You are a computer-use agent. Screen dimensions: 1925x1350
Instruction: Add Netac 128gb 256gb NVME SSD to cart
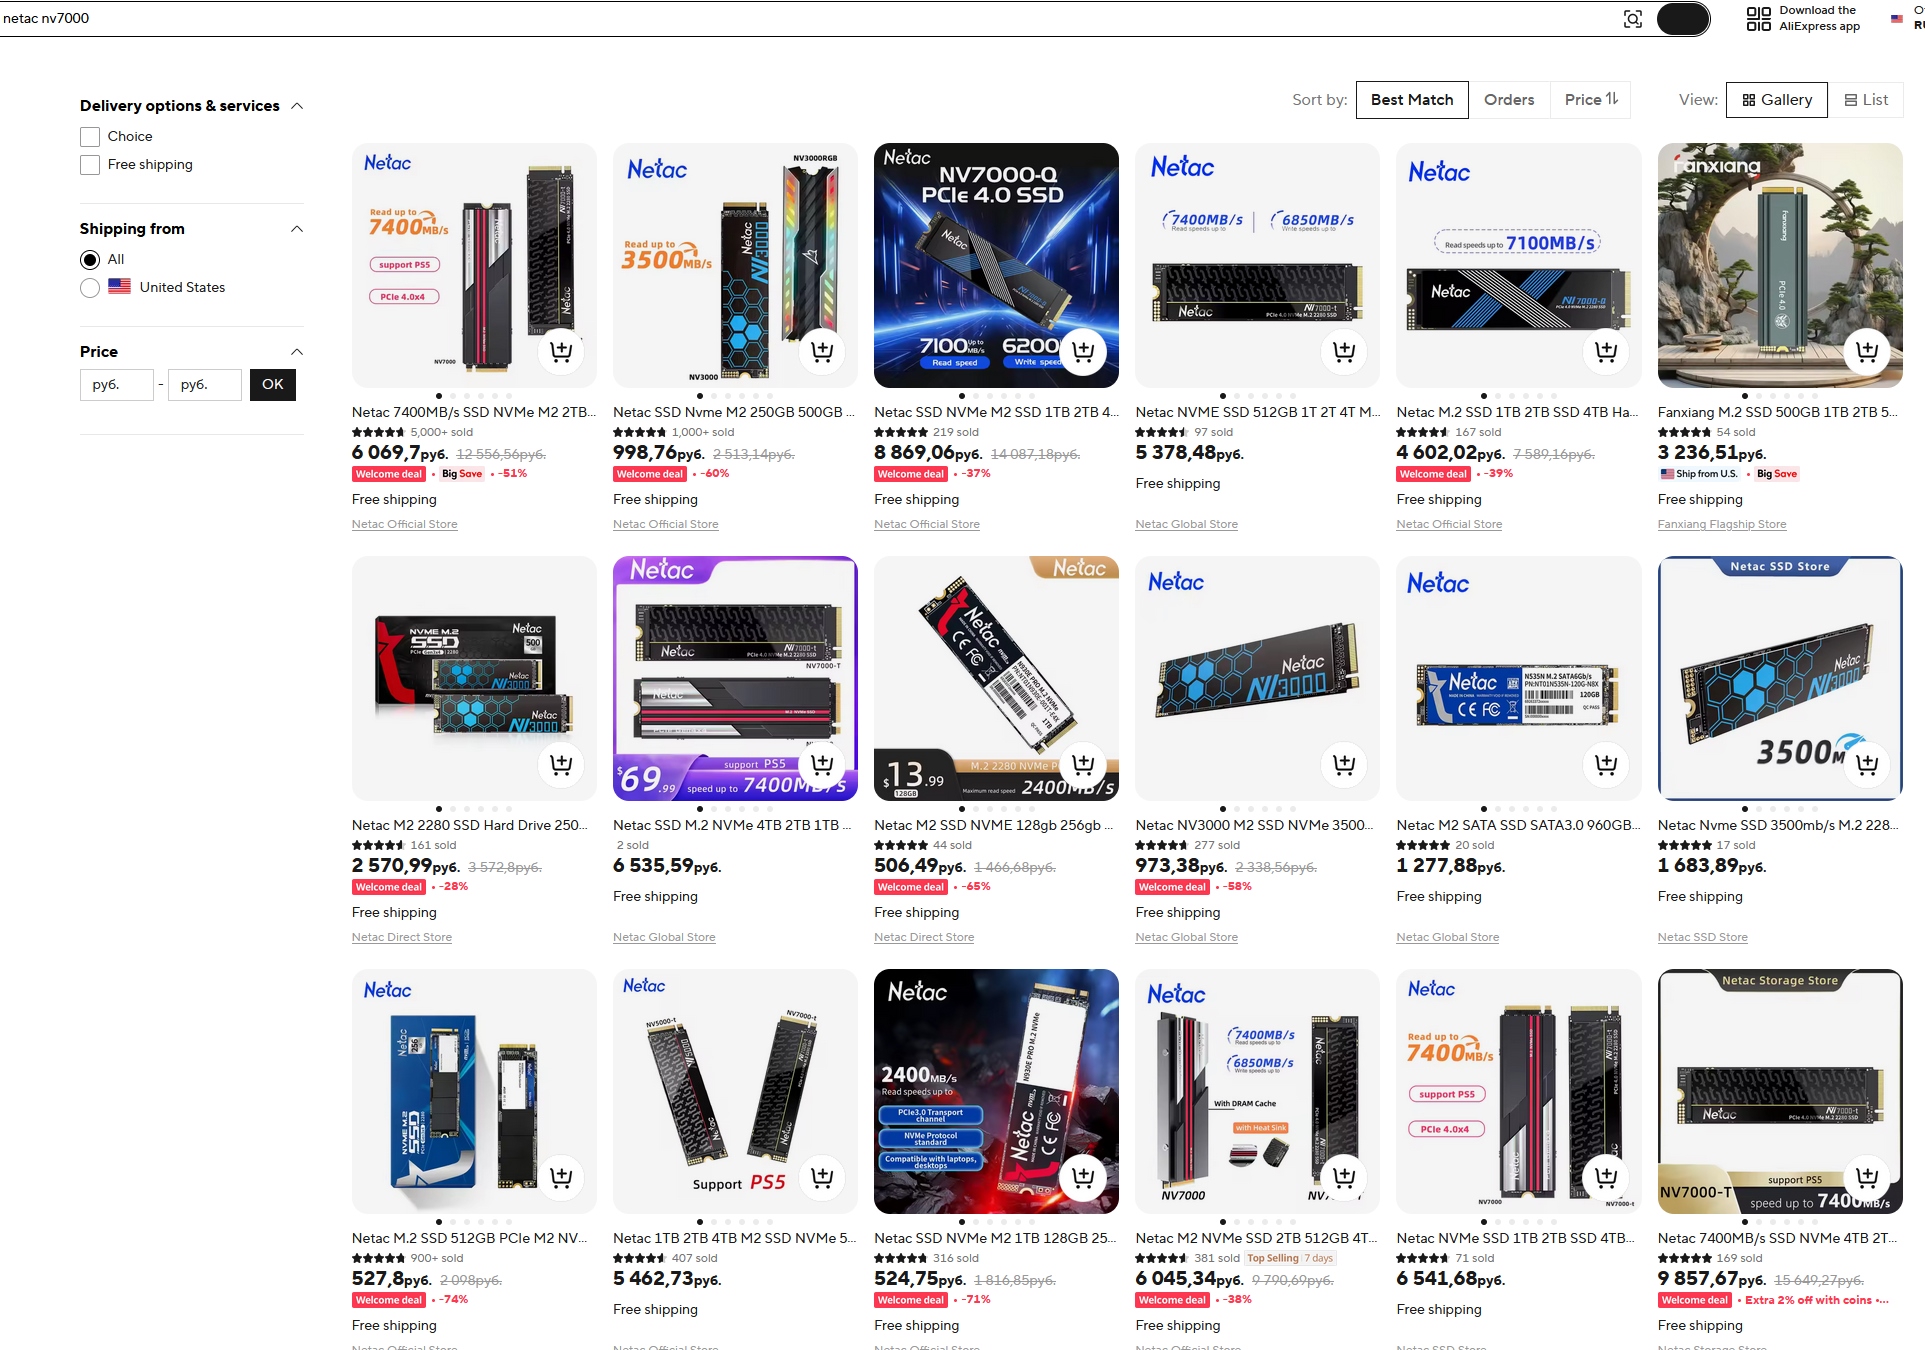pos(1083,764)
